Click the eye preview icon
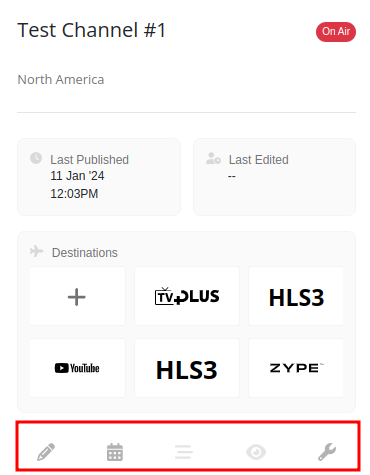The width and height of the screenshot is (370, 475). pos(256,452)
